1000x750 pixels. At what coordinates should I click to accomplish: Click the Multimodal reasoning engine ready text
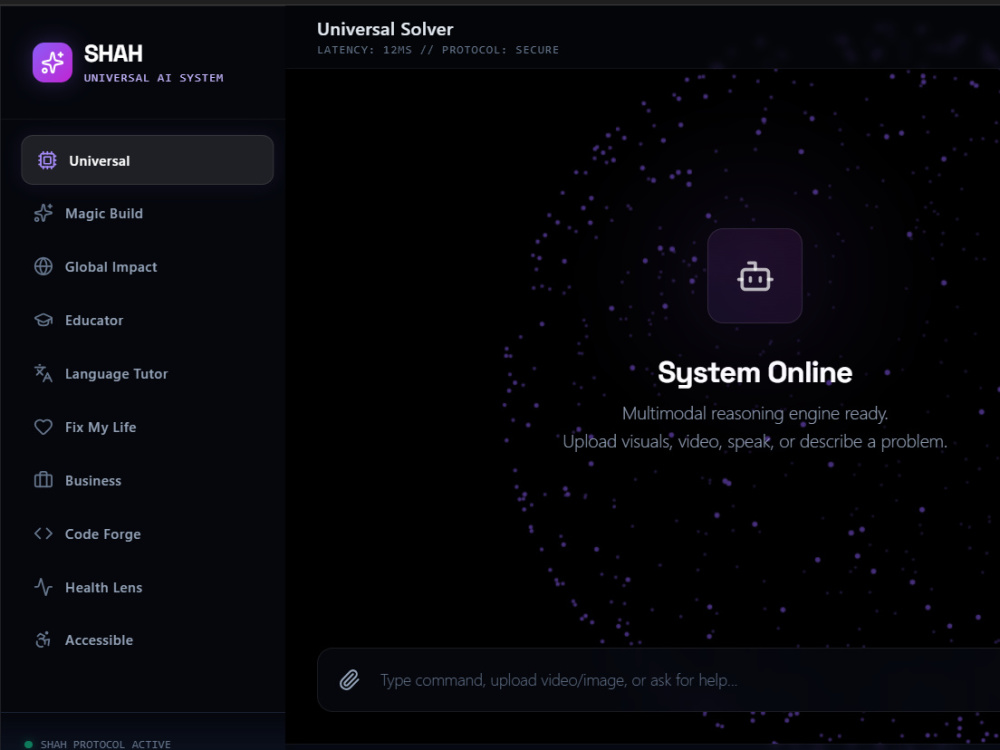point(755,413)
